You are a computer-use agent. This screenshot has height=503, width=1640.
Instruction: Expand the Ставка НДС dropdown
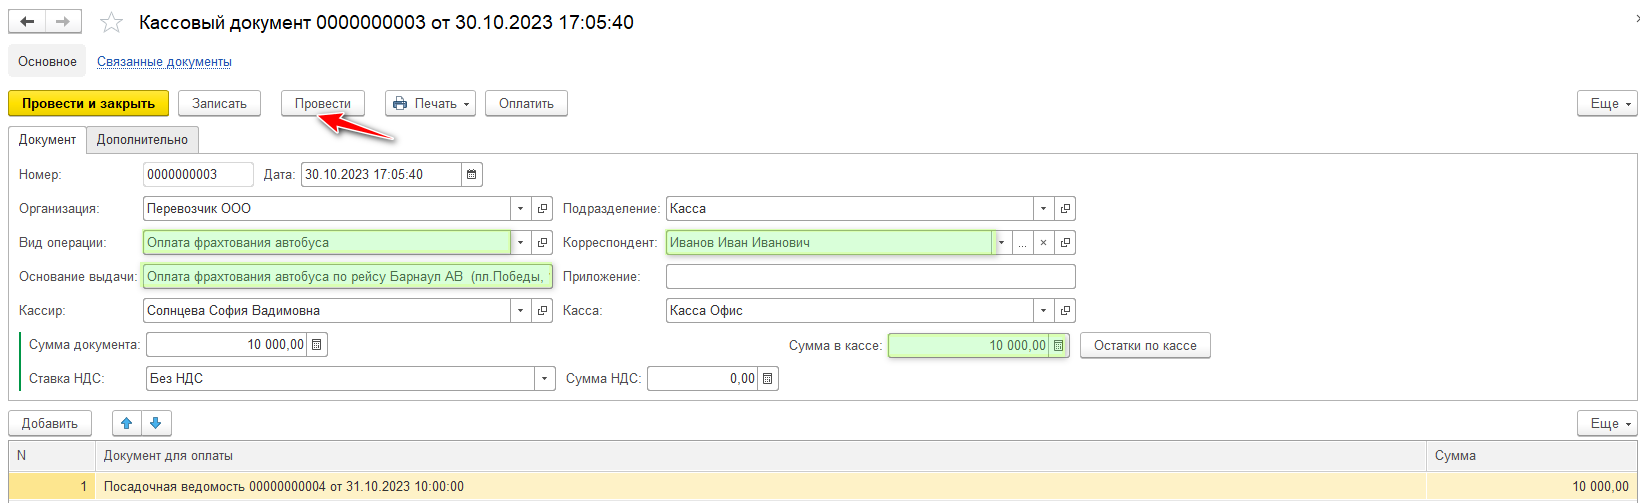(x=544, y=379)
